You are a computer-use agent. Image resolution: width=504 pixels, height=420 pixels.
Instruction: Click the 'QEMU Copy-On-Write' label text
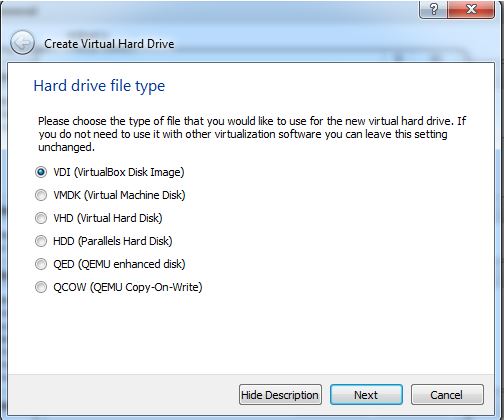[146, 287]
